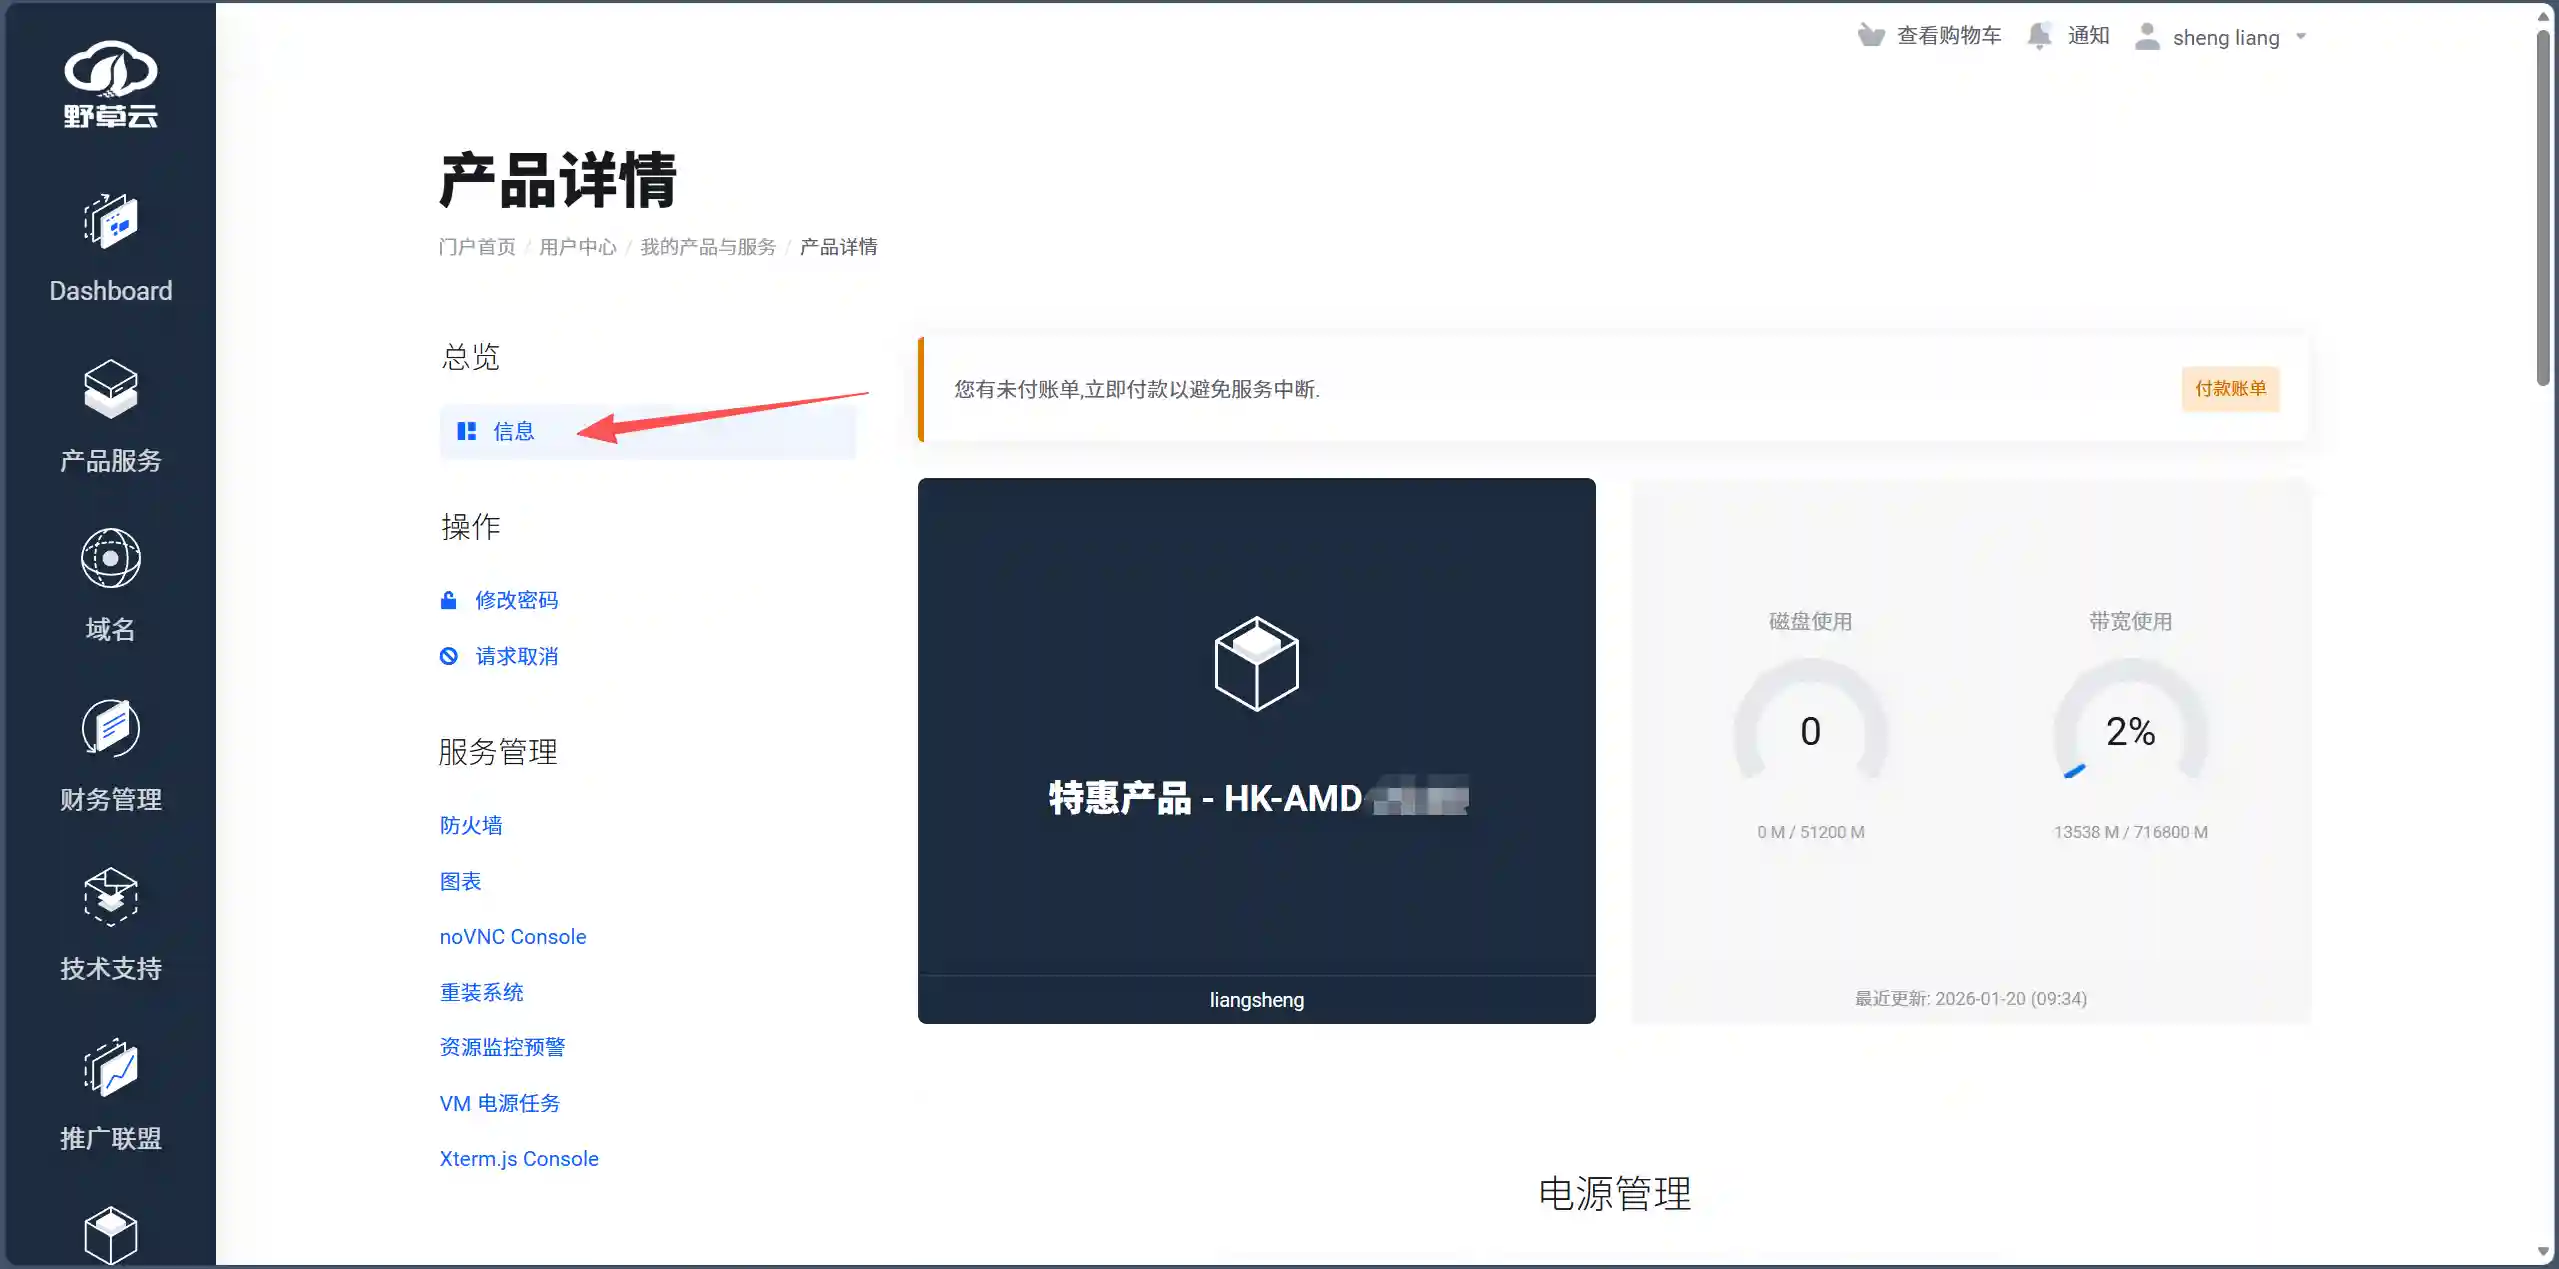Click the 0 M / 51200 M value
Screen dimensions: 2559x1269
click(x=1811, y=832)
